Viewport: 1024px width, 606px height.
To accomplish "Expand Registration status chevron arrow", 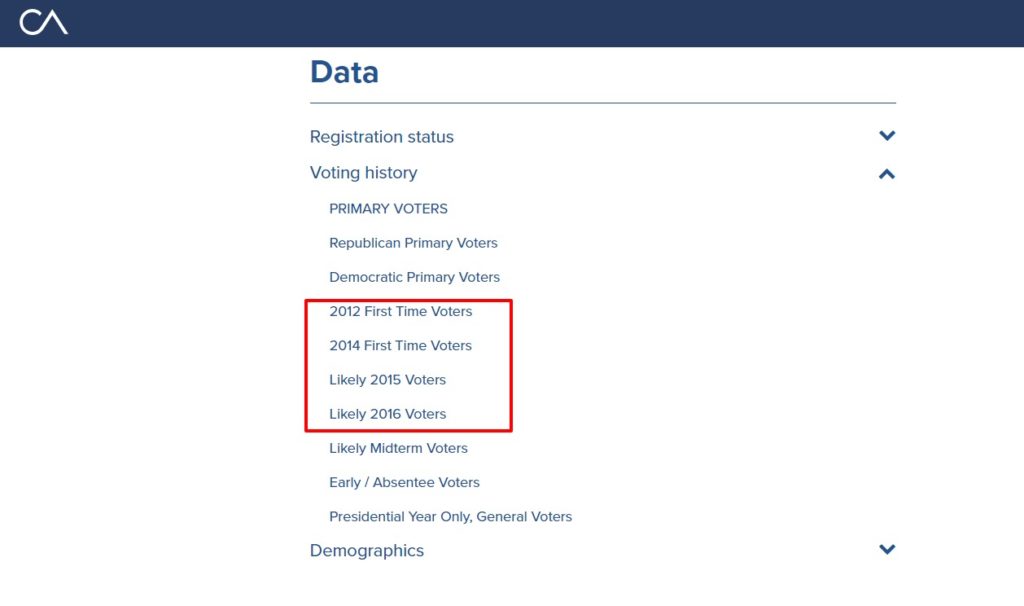I will pyautogui.click(x=887, y=136).
